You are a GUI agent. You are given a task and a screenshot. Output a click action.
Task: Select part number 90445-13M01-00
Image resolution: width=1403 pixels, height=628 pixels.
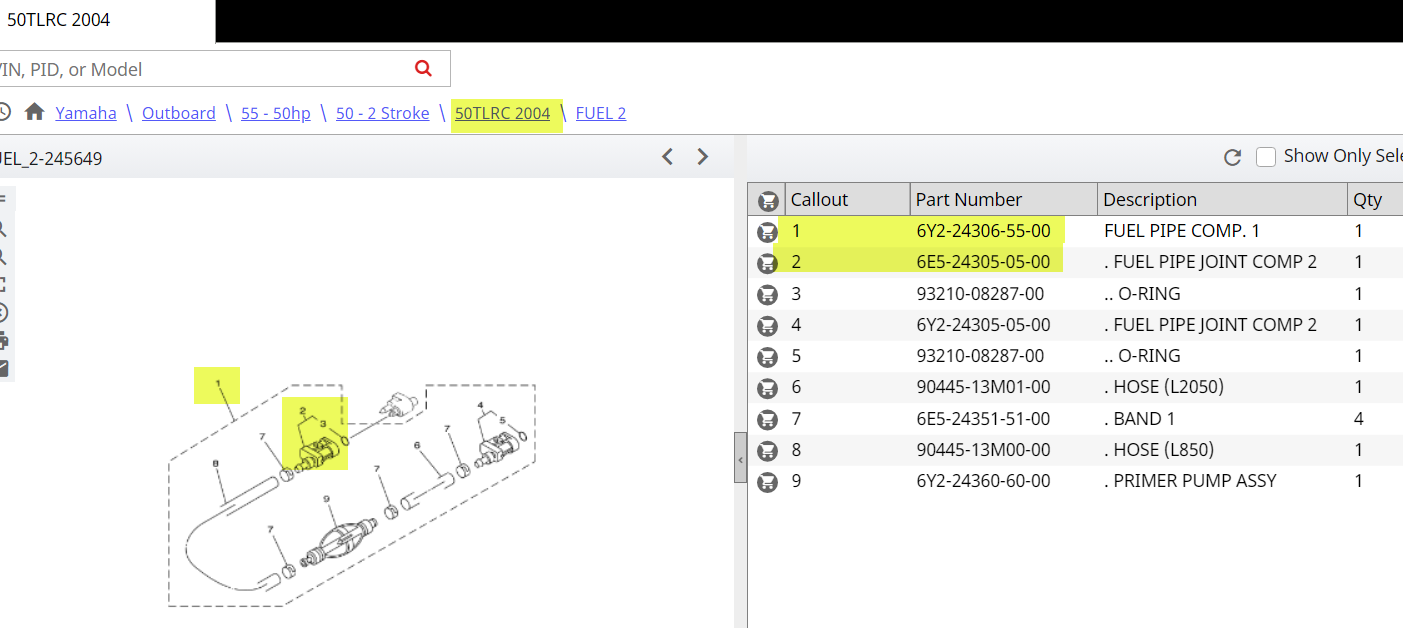click(x=983, y=387)
